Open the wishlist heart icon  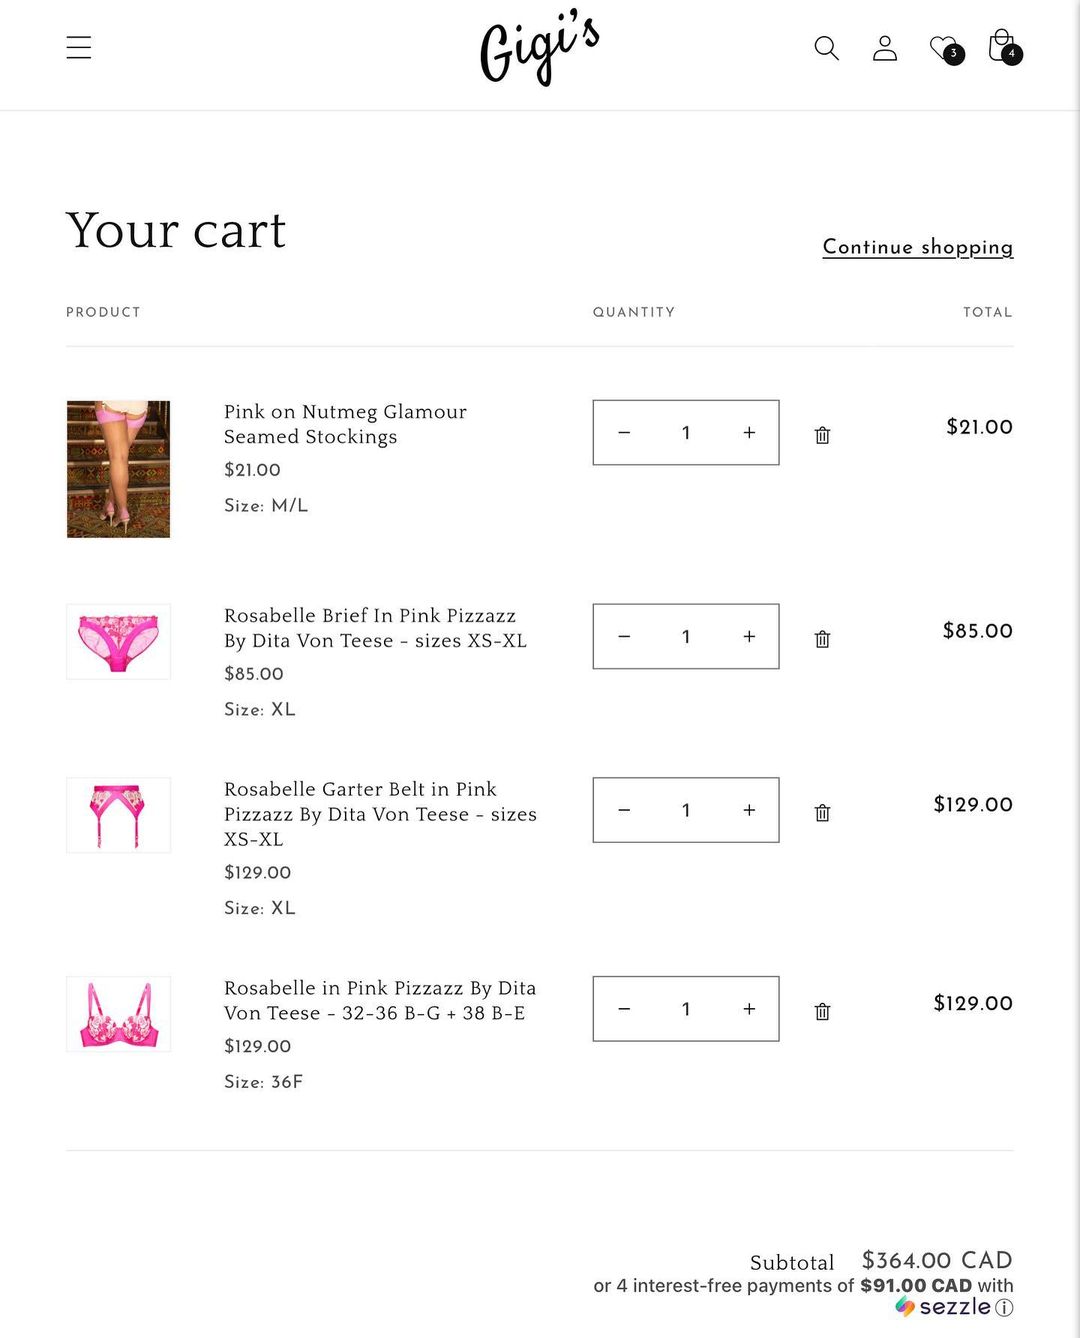pyautogui.click(x=944, y=48)
